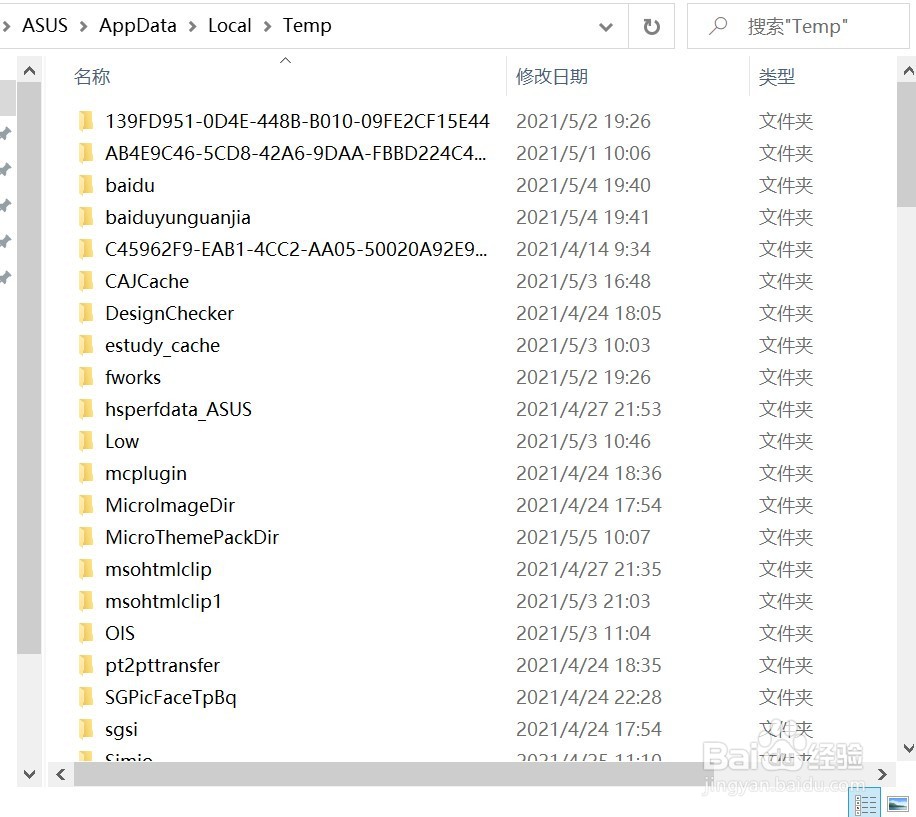Viewport: 916px width, 817px height.
Task: Click date 2021/4/14 9:34
Action: pyautogui.click(x=583, y=249)
